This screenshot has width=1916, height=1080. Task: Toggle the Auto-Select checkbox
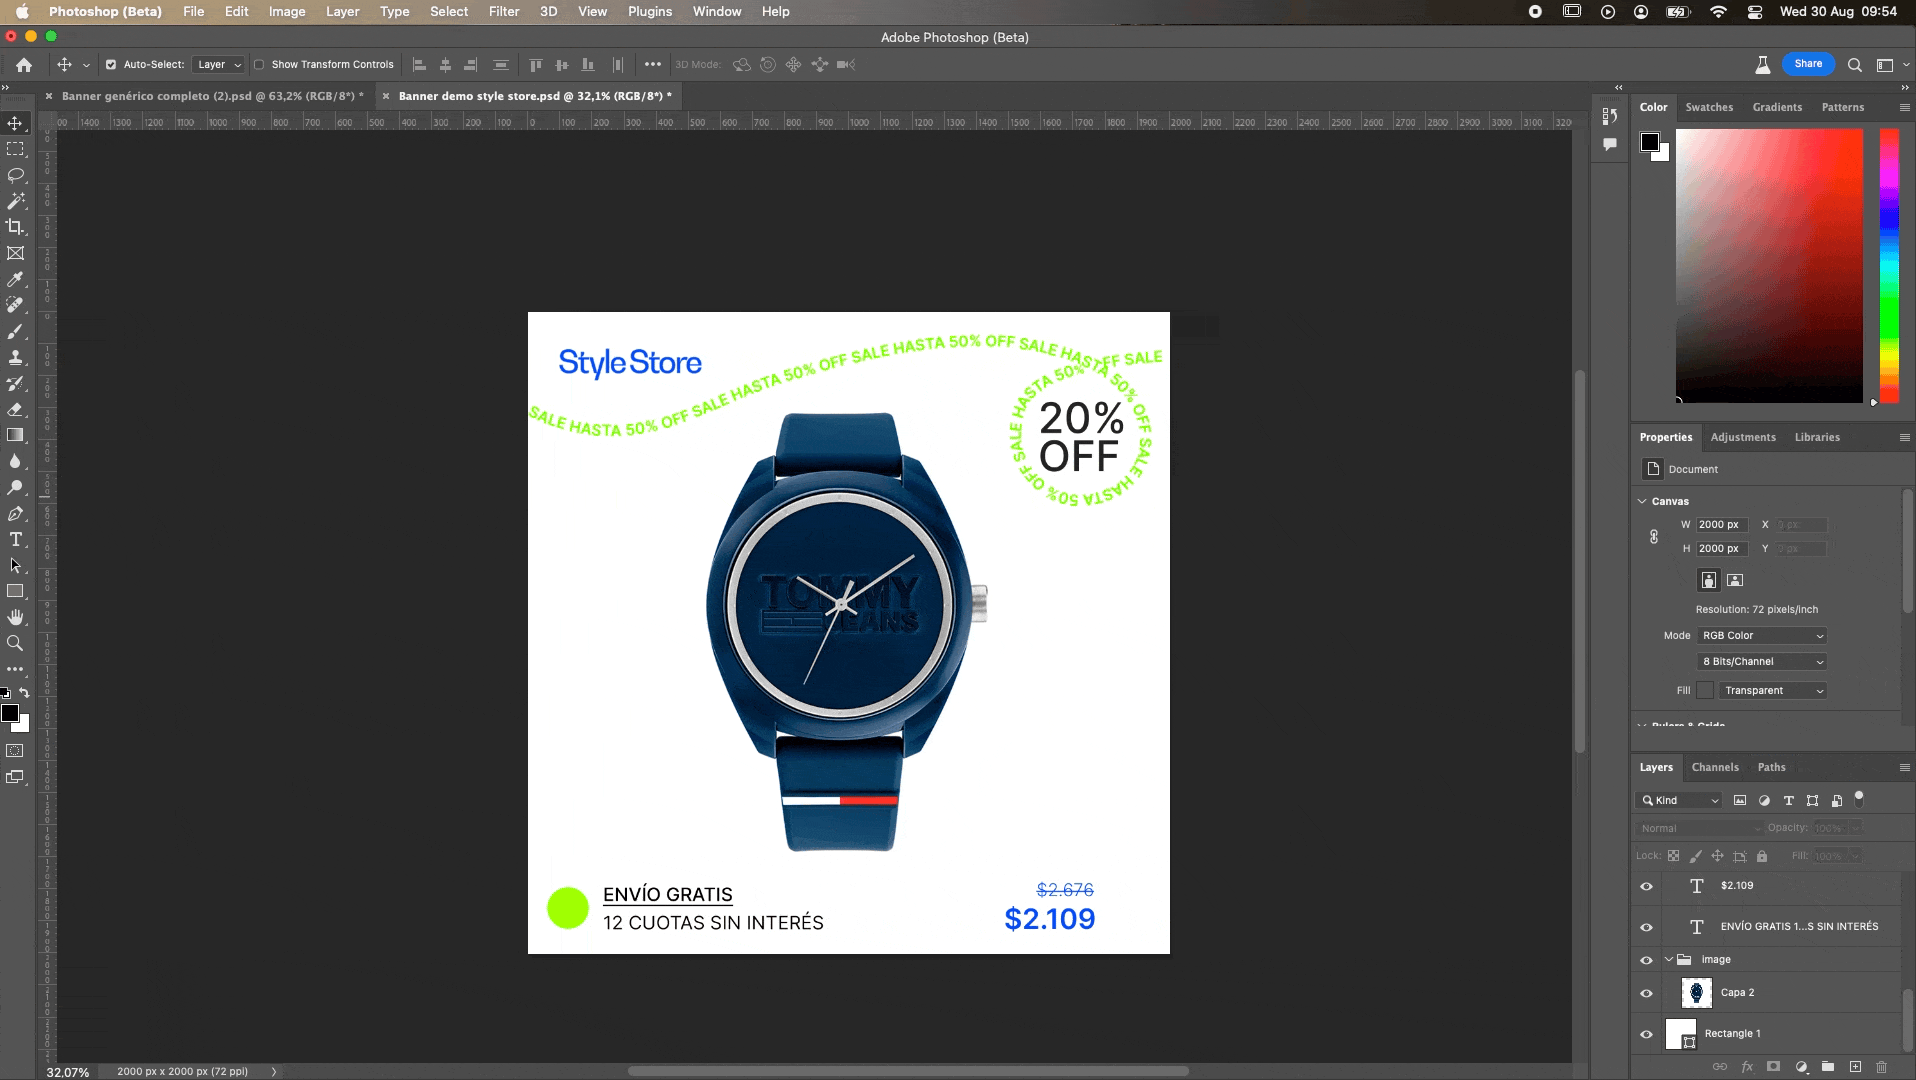tap(111, 64)
